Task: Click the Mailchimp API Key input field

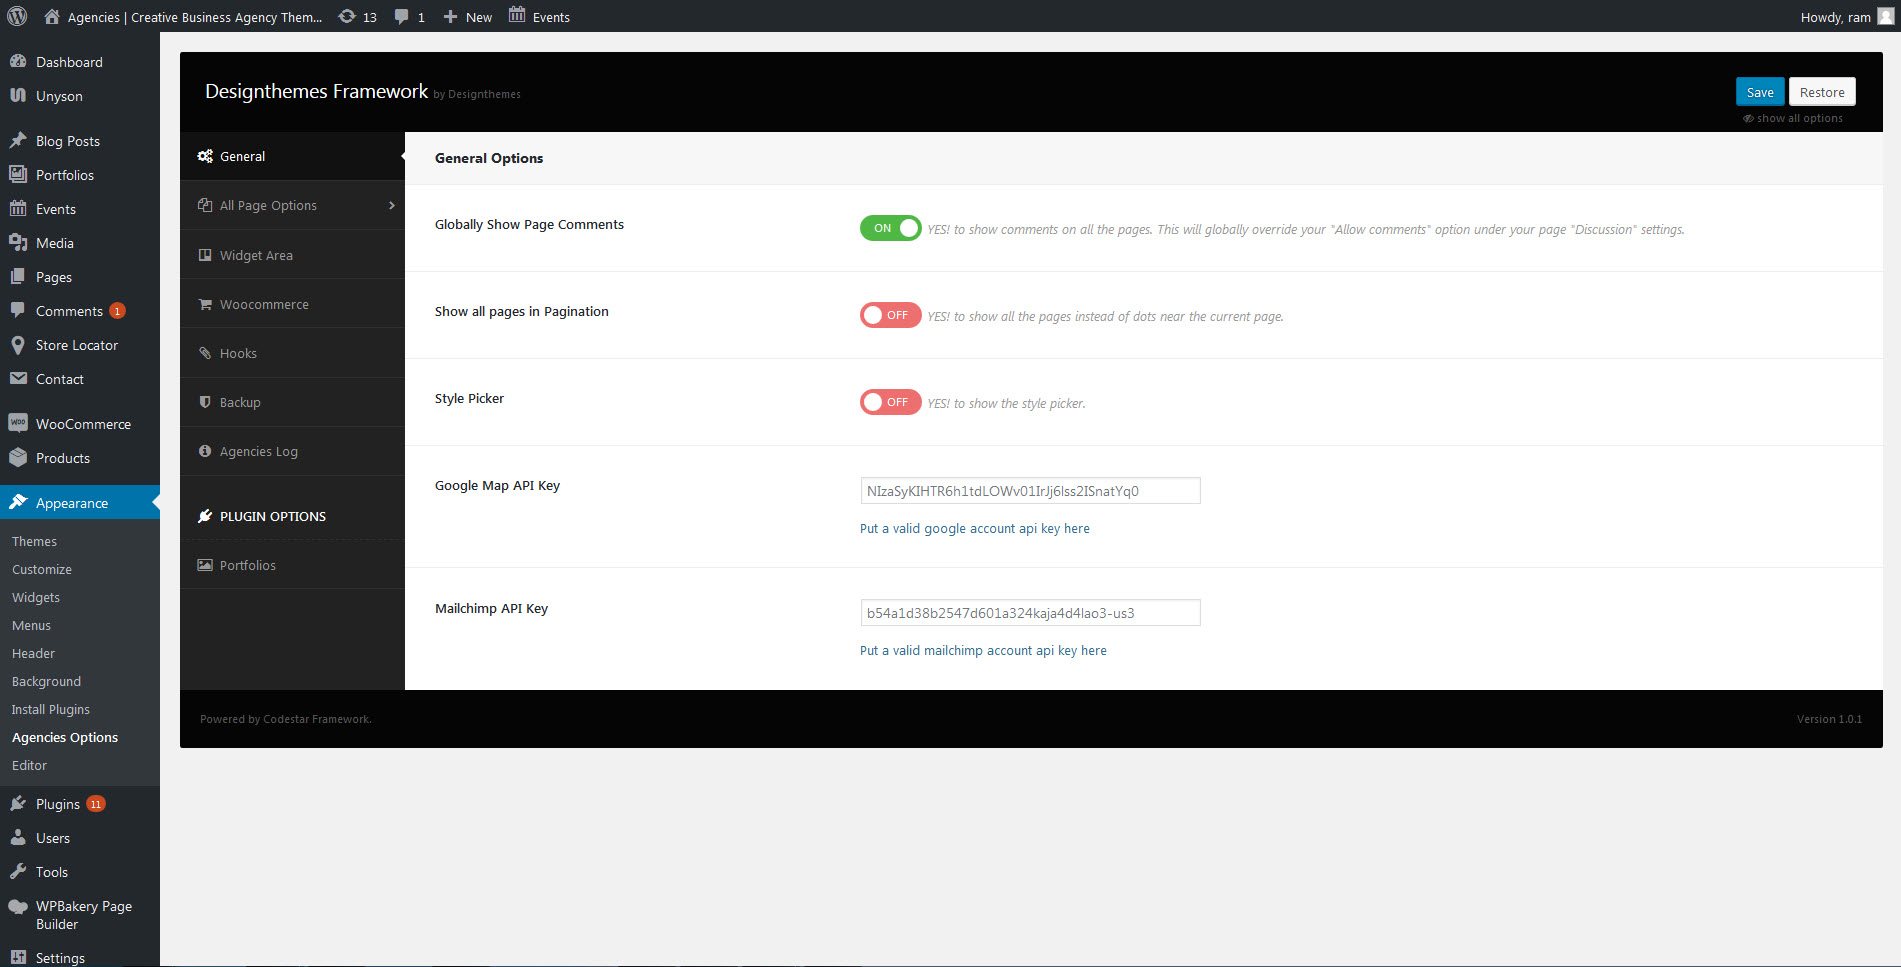Action: tap(1029, 612)
